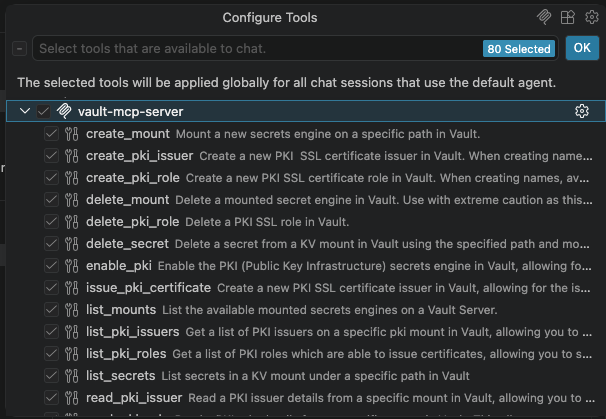Viewport: 606px width, 419px height.
Task: Click the MCP server icon in title bar
Action: tap(545, 17)
